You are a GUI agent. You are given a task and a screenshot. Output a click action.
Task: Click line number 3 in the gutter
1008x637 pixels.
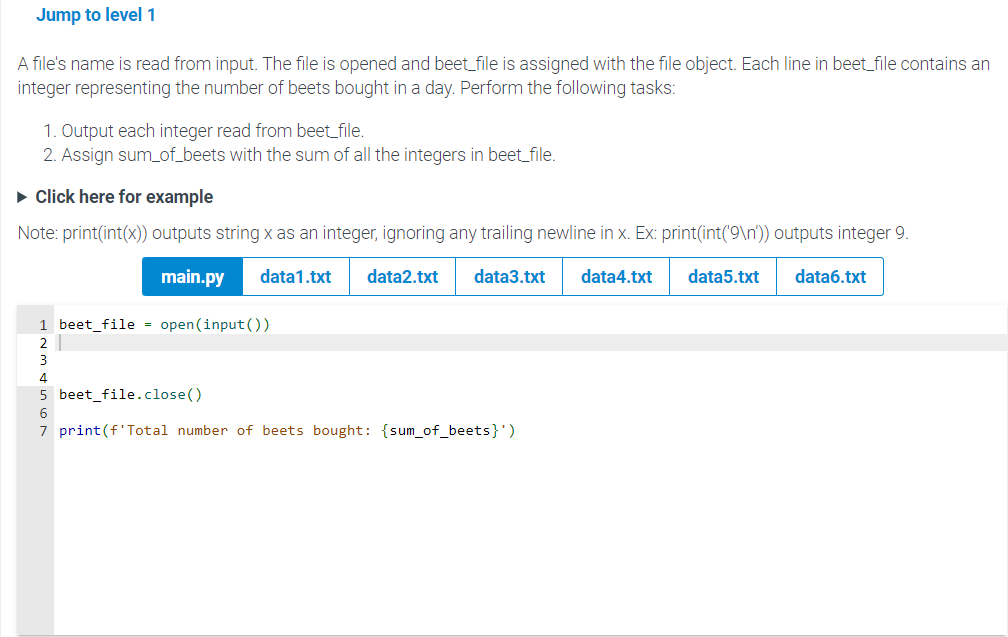pyautogui.click(x=42, y=359)
